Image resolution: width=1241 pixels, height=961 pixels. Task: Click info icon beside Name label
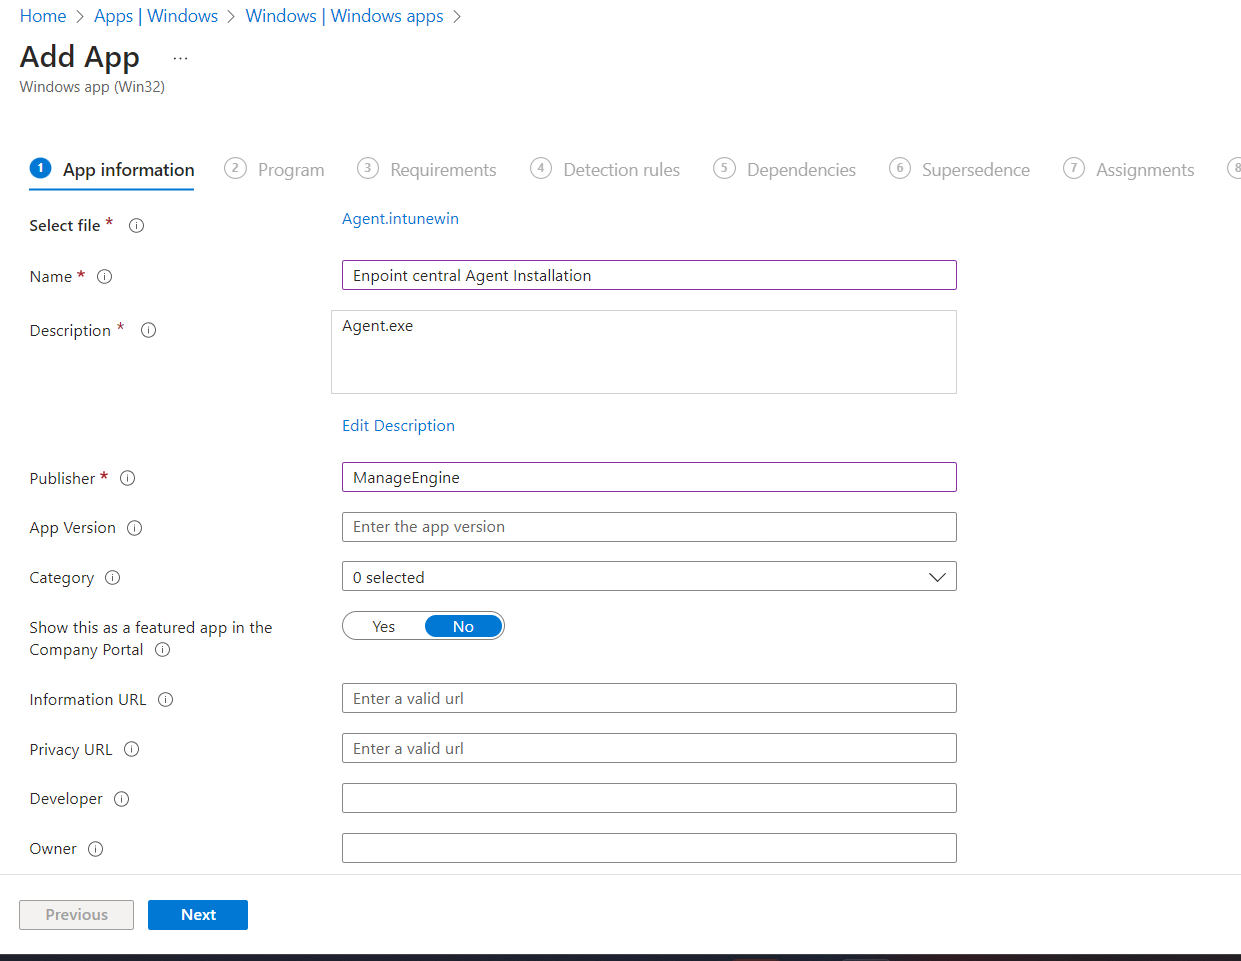104,277
